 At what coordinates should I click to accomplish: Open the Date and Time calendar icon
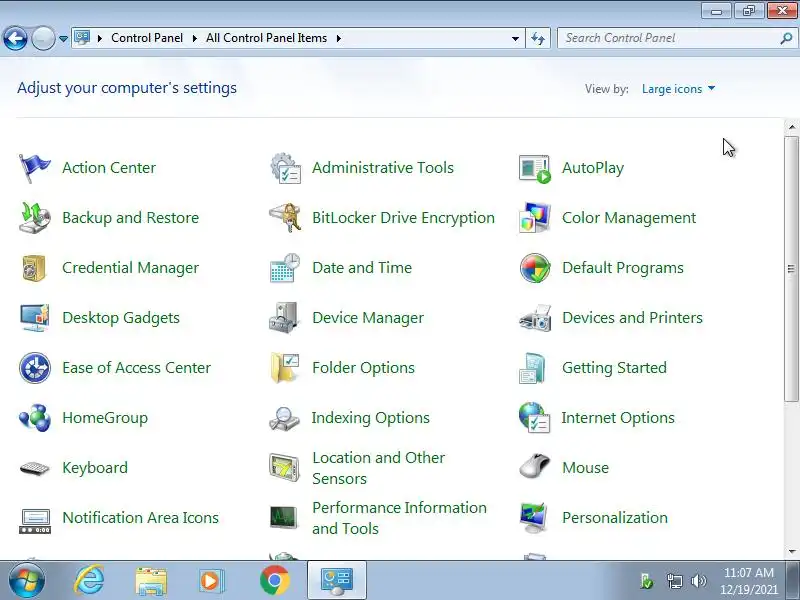(x=285, y=268)
